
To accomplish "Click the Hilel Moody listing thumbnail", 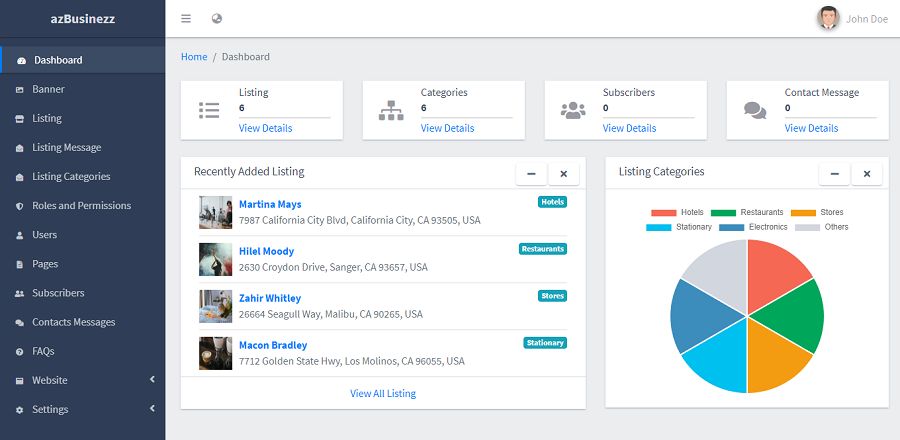I will click(215, 259).
